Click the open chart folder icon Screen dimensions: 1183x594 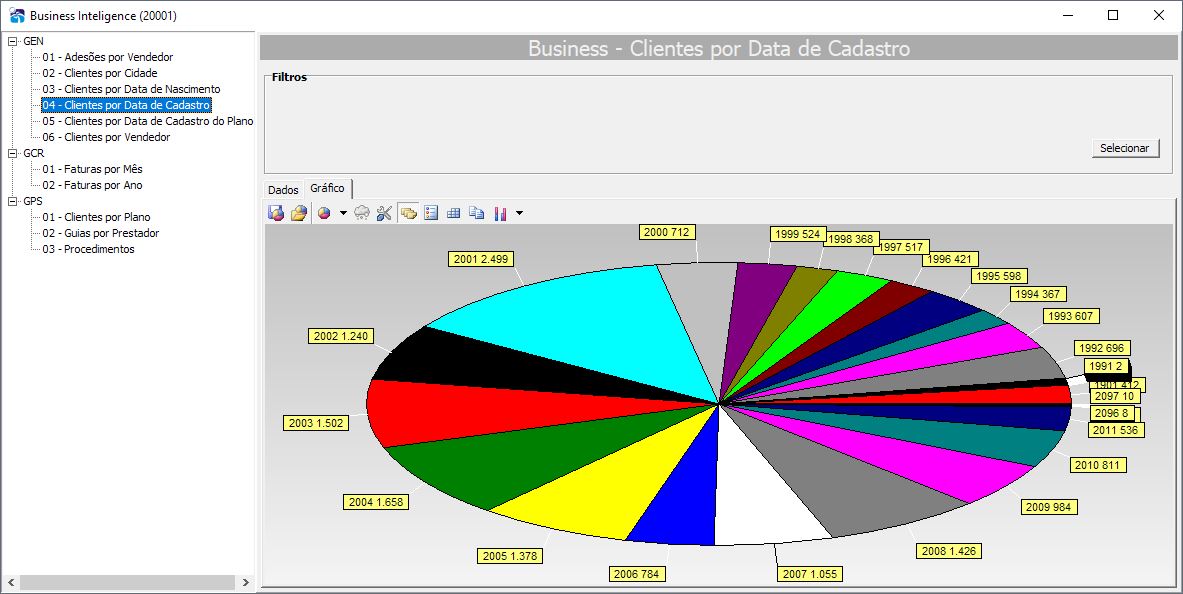point(299,213)
